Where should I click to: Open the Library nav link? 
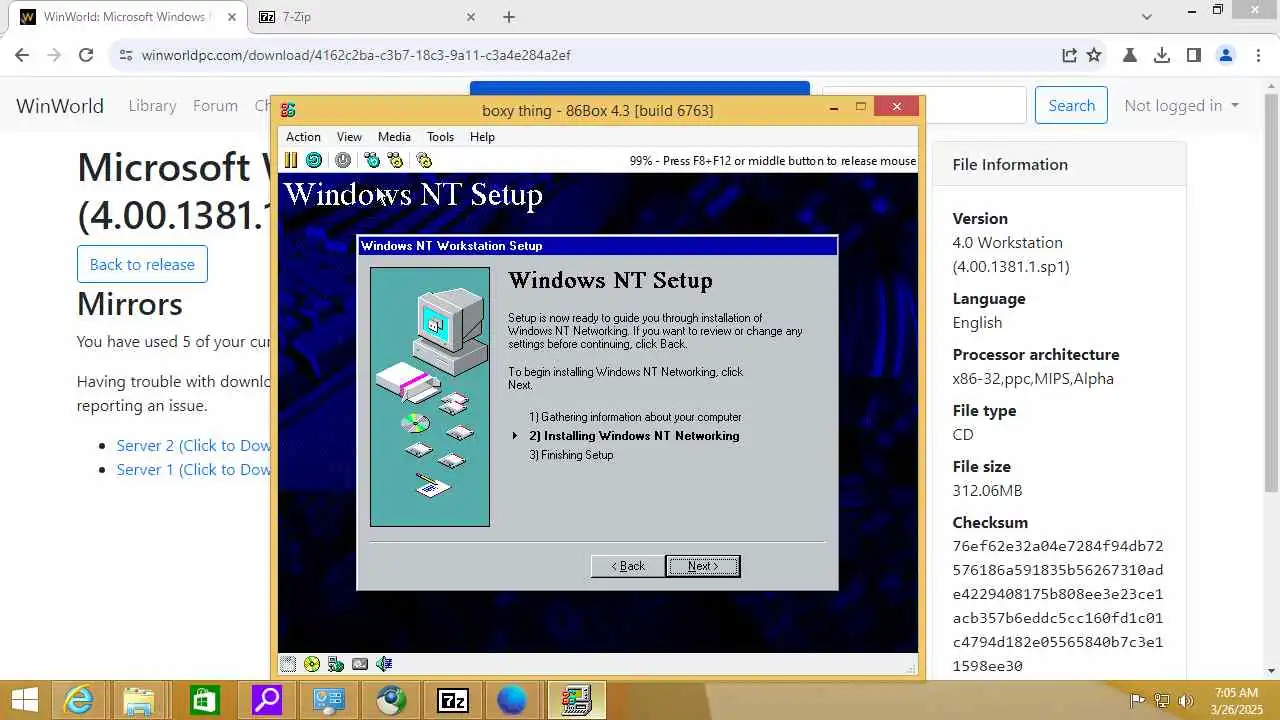(x=152, y=105)
